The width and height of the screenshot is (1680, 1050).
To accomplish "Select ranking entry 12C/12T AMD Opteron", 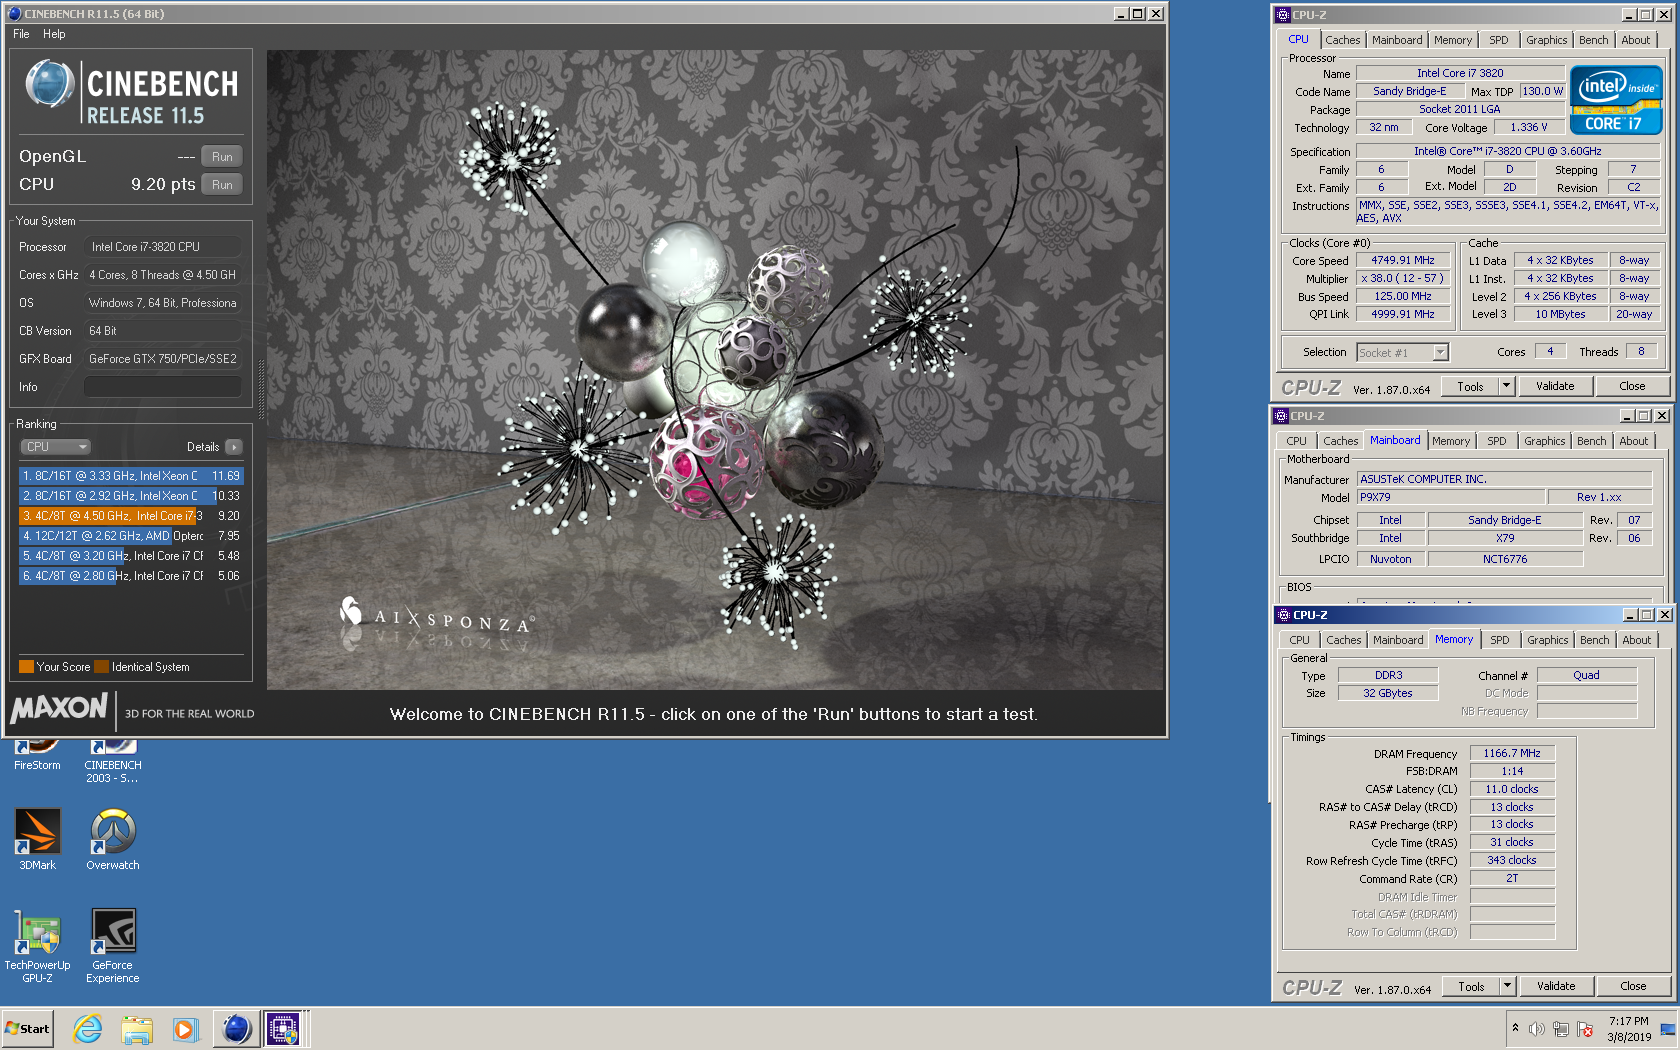I will coord(131,536).
